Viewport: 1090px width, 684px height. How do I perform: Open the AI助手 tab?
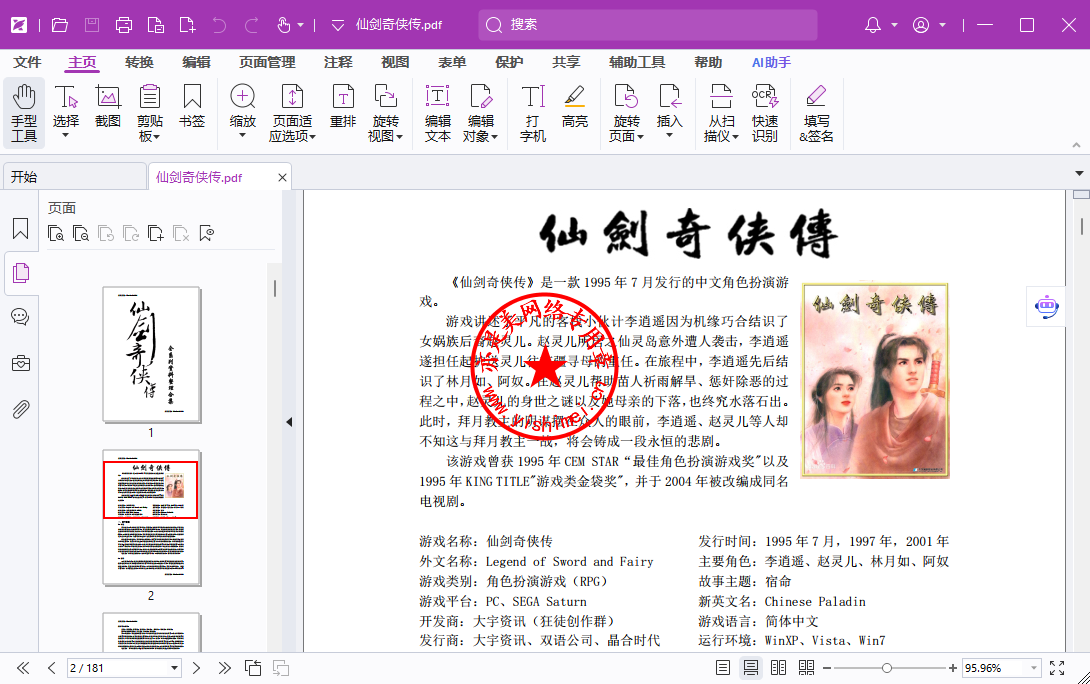coord(771,62)
